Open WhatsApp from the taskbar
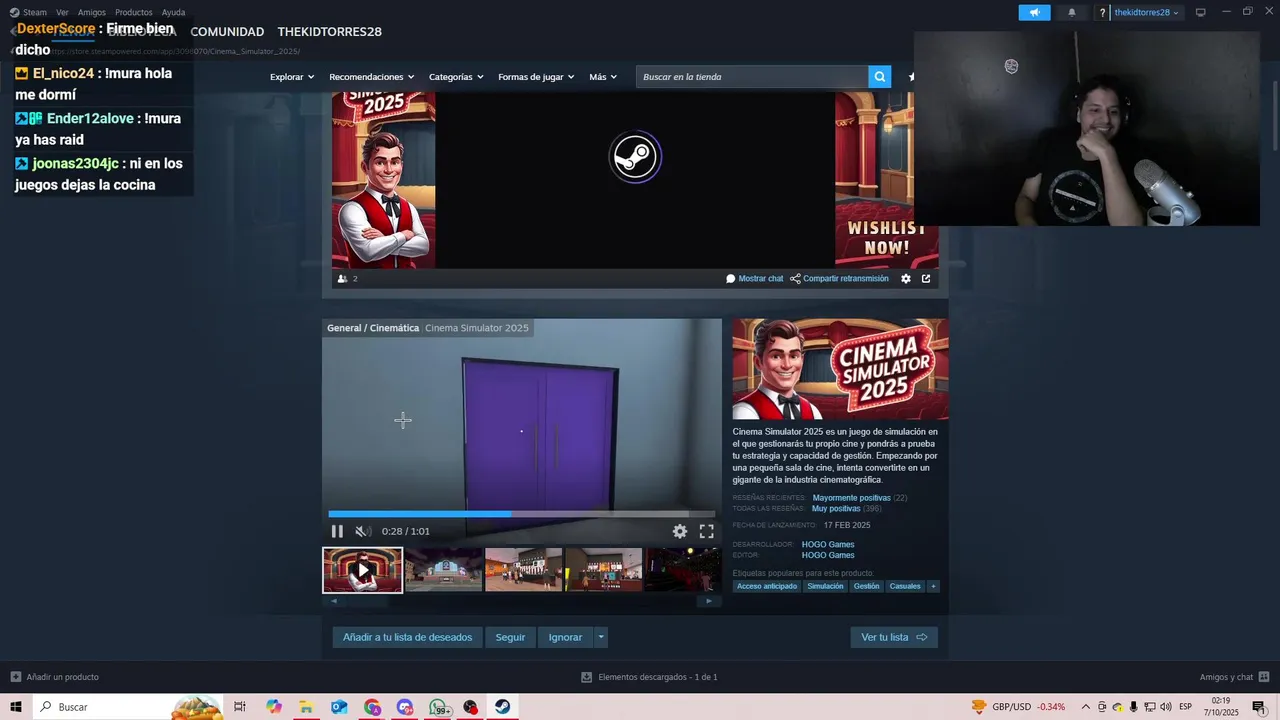1280x720 pixels. [x=438, y=707]
